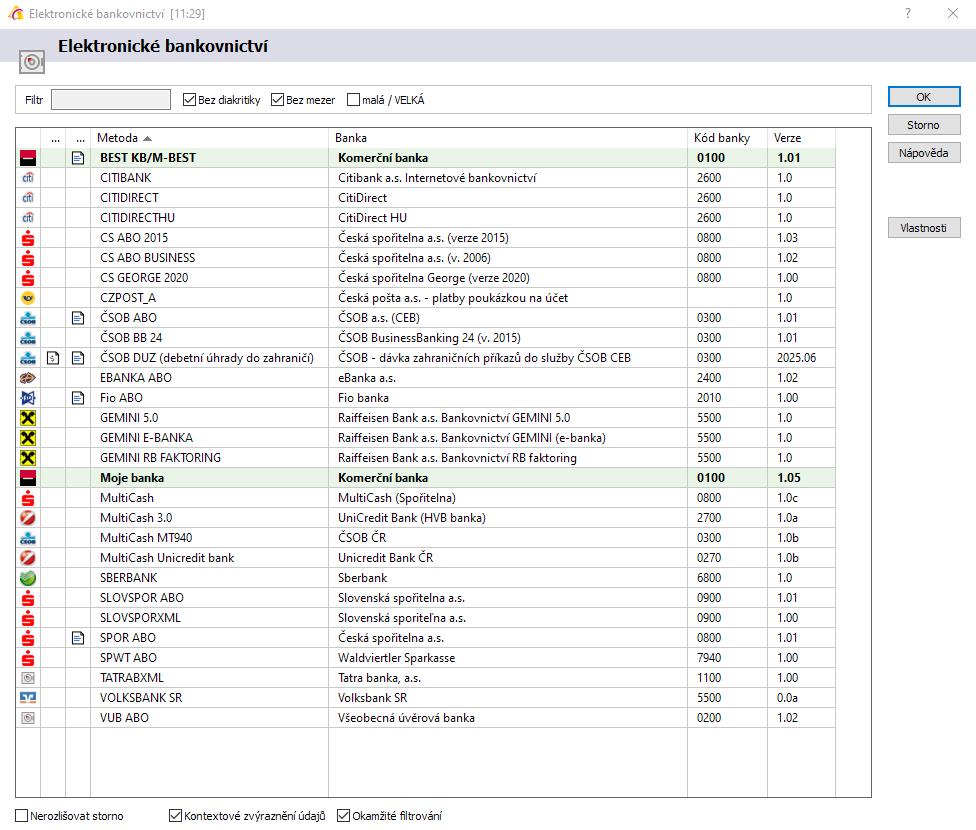Confirm with the OK button
The height and width of the screenshot is (830, 976).
(x=924, y=97)
